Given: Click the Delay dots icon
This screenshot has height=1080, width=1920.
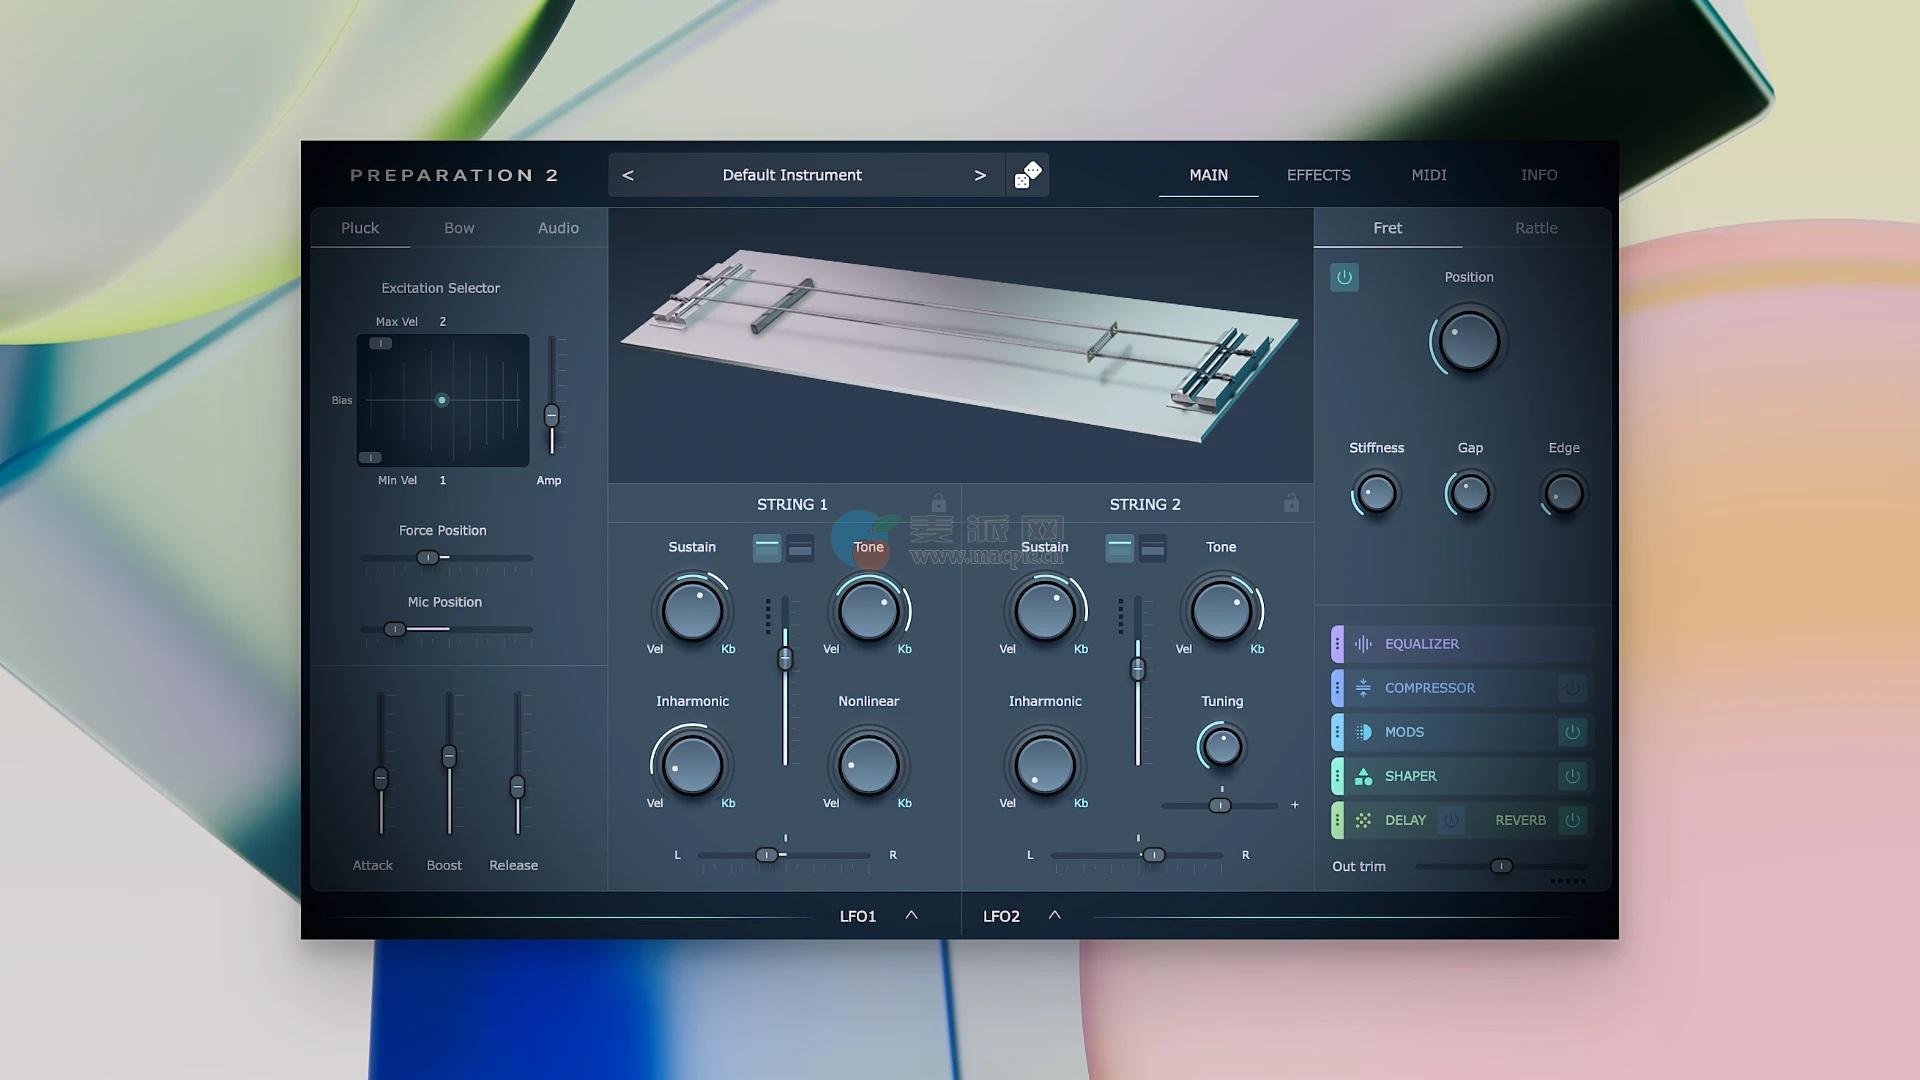Looking at the screenshot, I should click(1363, 820).
